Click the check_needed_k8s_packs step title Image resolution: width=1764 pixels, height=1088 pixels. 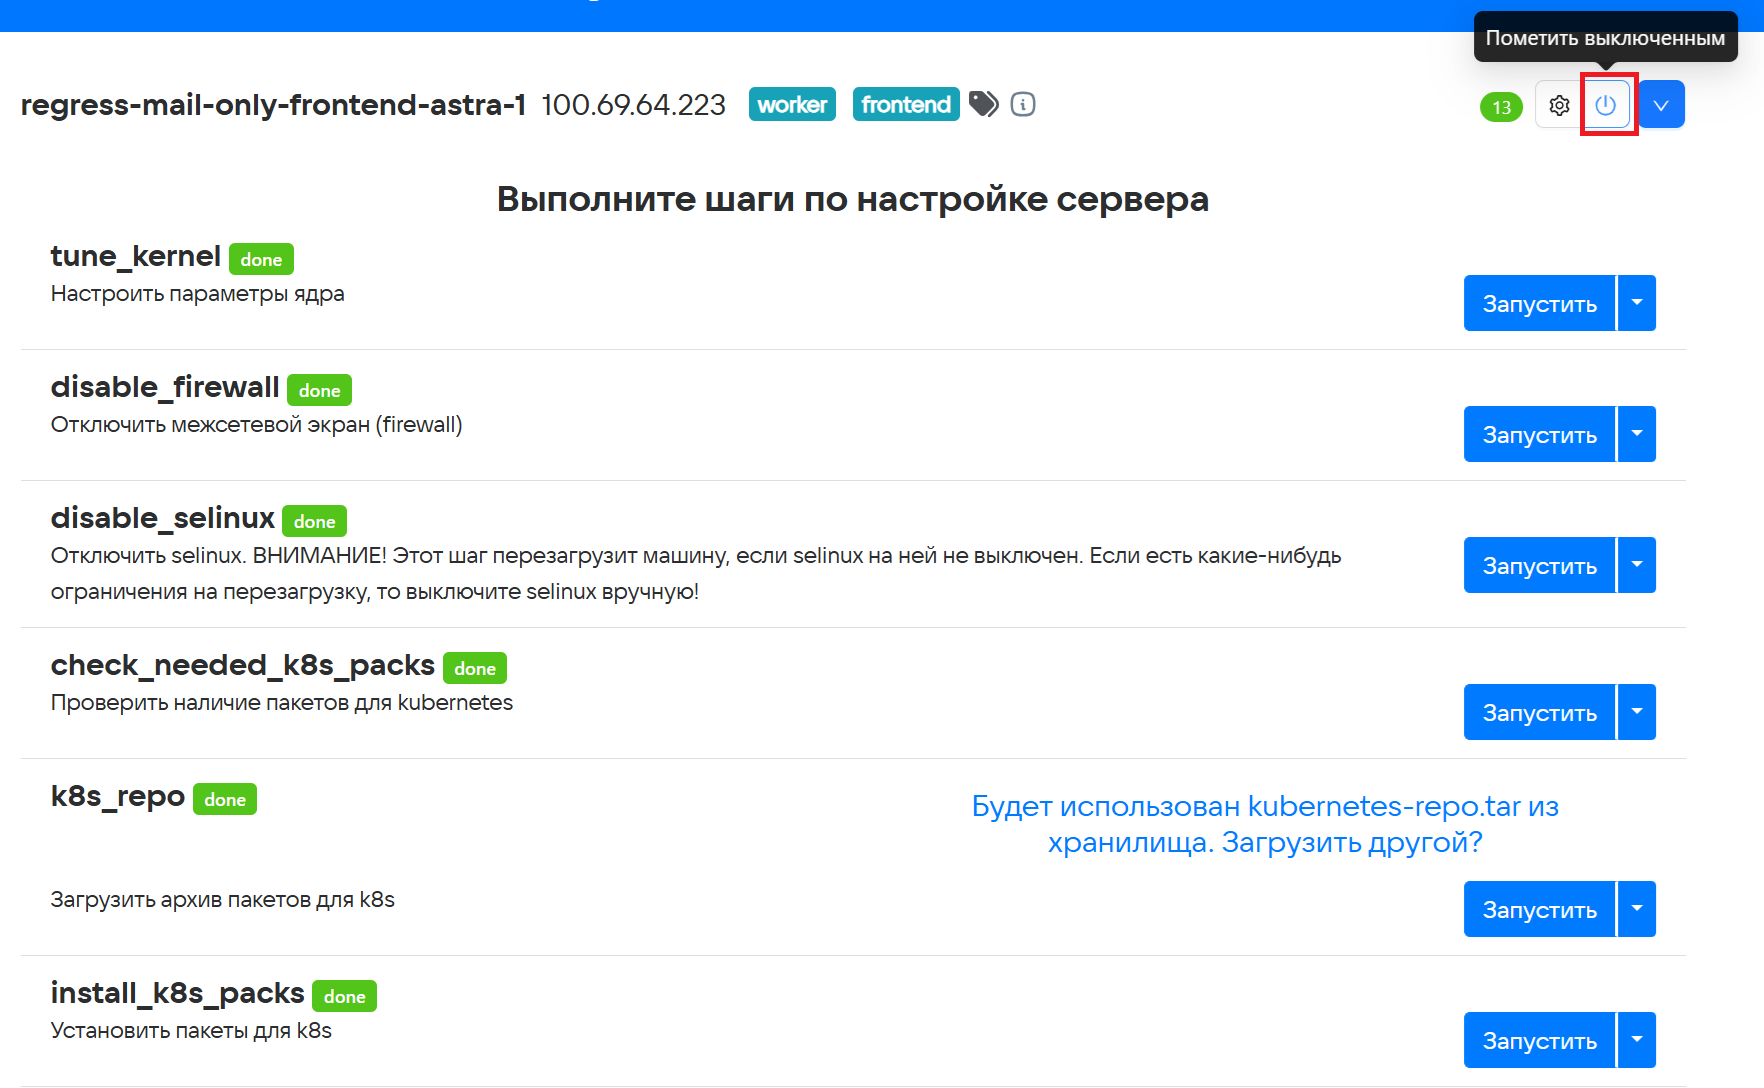[x=242, y=665]
